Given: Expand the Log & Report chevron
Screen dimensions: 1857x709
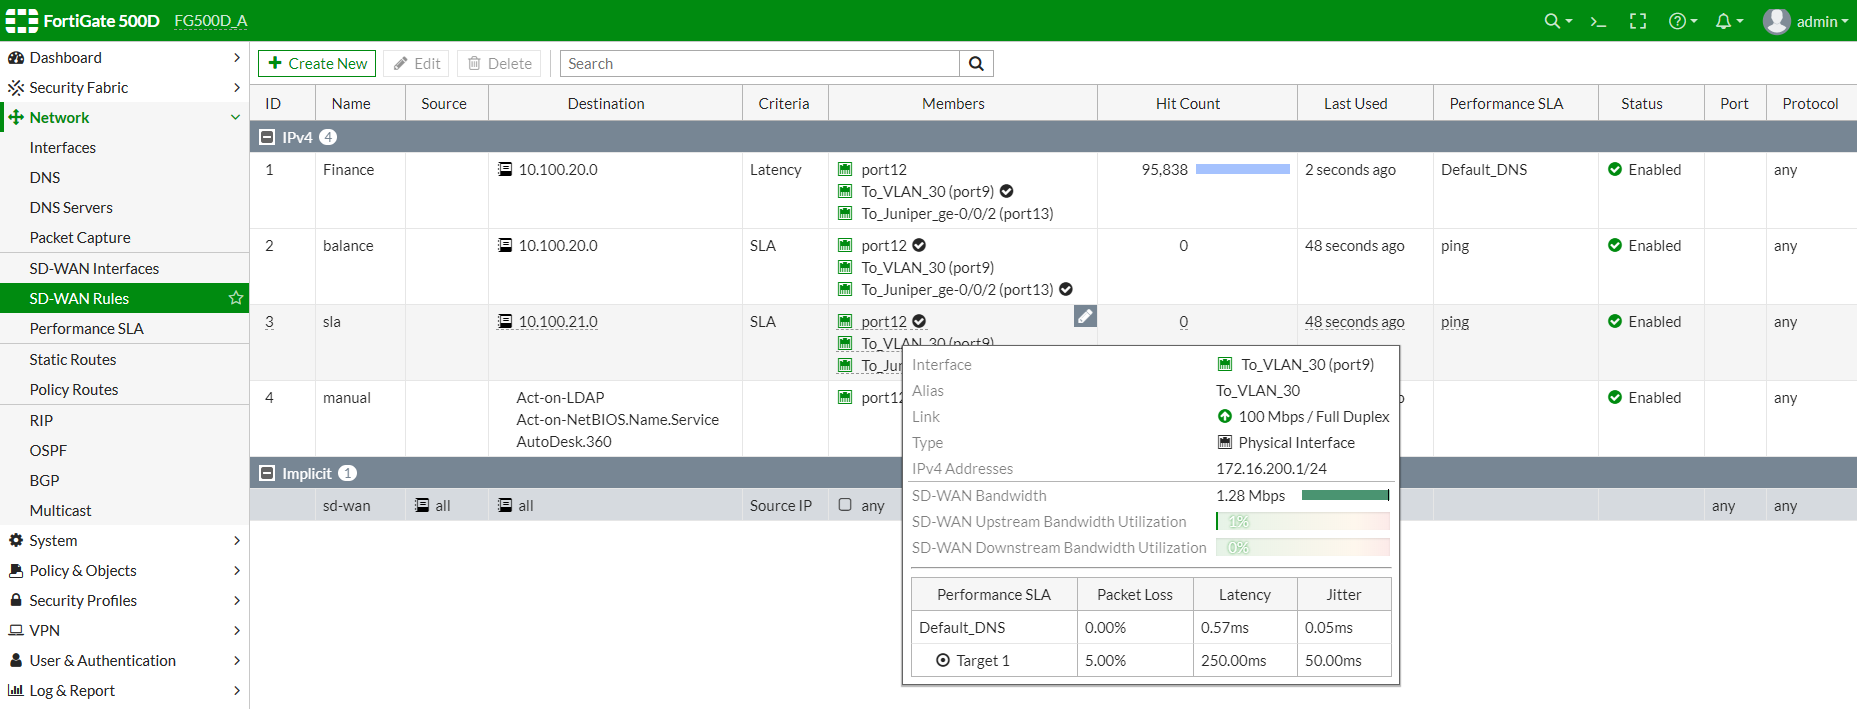Looking at the screenshot, I should coord(237,690).
